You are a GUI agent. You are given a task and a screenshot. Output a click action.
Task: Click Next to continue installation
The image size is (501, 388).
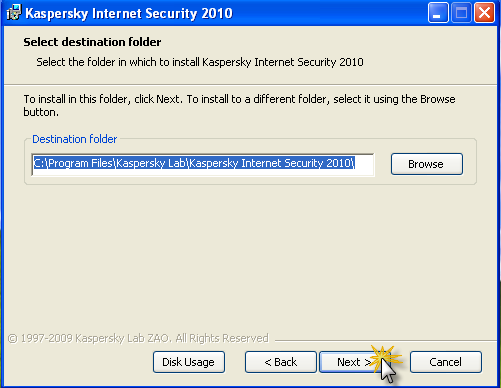(x=354, y=362)
